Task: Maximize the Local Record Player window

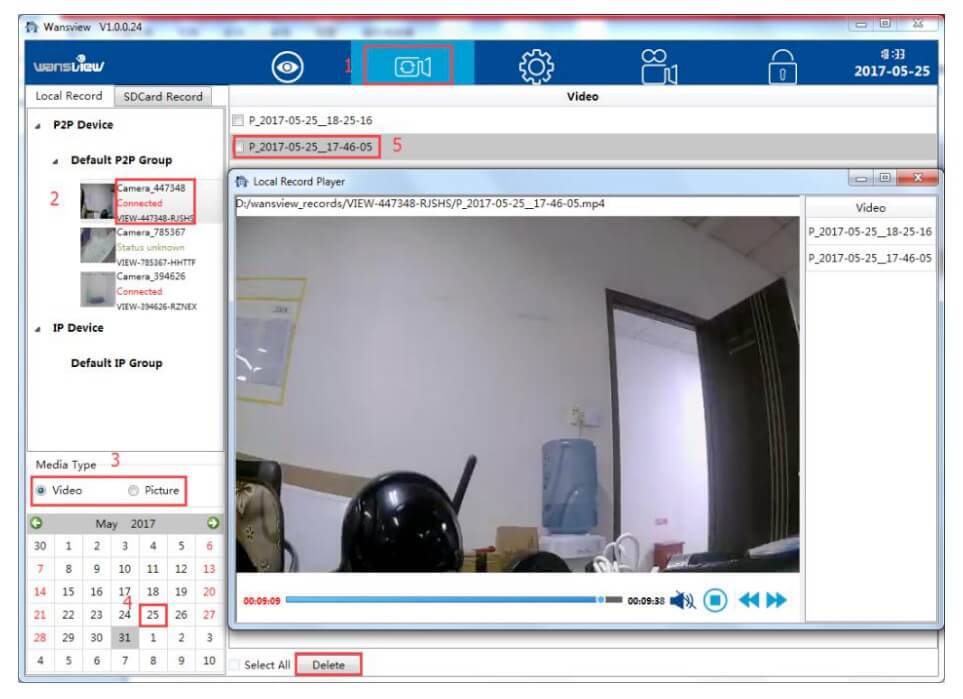Action: (x=885, y=178)
